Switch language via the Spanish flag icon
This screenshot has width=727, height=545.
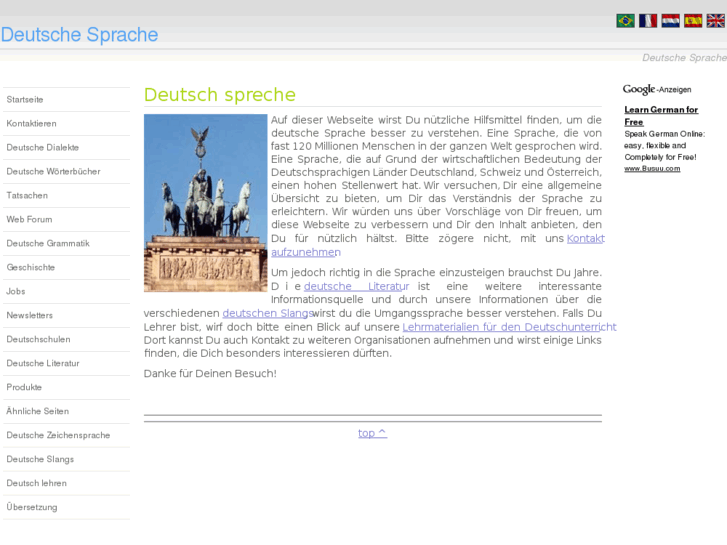(x=693, y=20)
